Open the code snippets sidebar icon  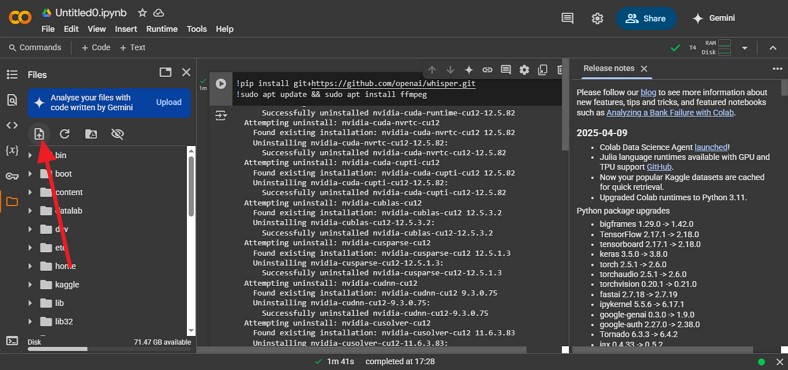pyautogui.click(x=12, y=125)
